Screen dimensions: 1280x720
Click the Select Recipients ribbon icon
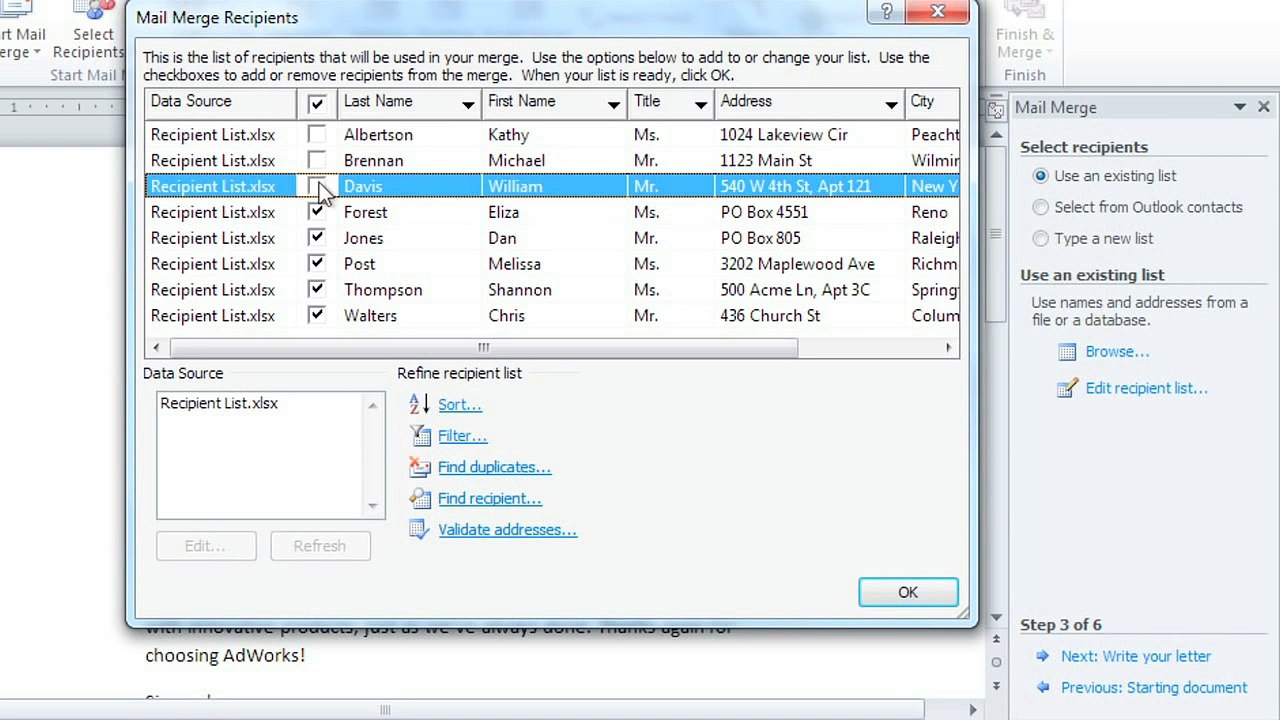[93, 12]
